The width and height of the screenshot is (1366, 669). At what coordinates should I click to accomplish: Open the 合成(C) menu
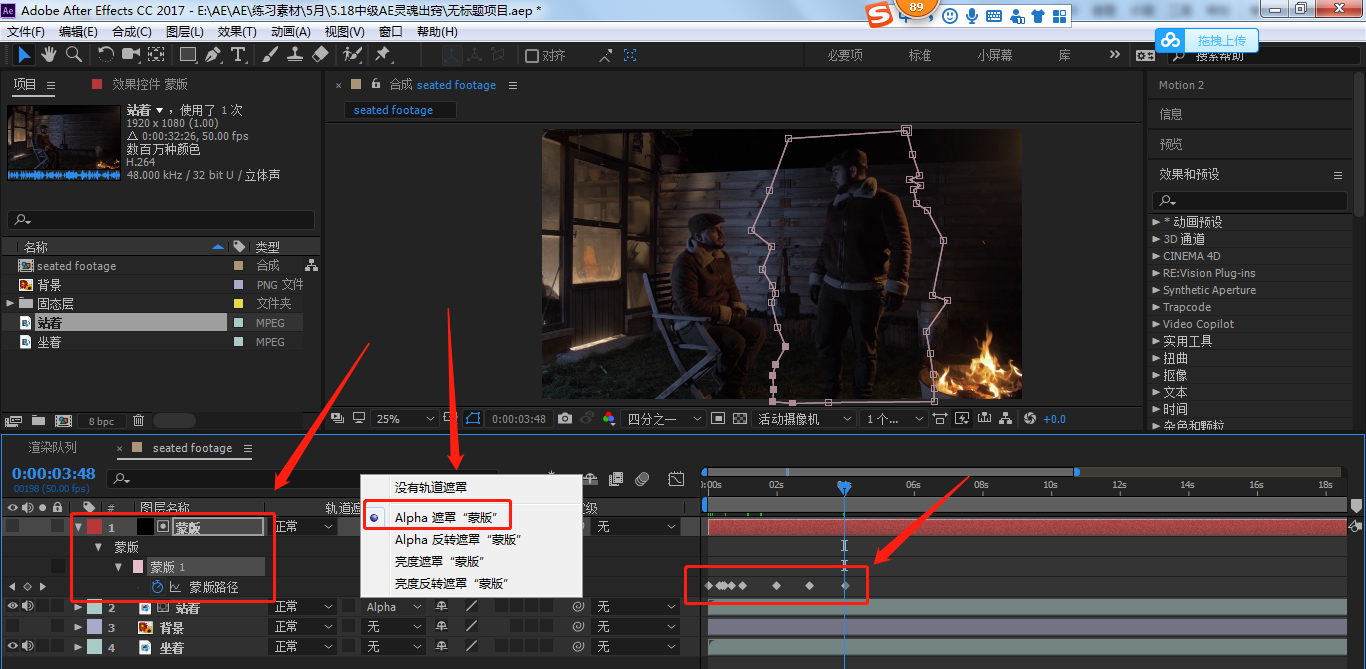click(x=132, y=31)
